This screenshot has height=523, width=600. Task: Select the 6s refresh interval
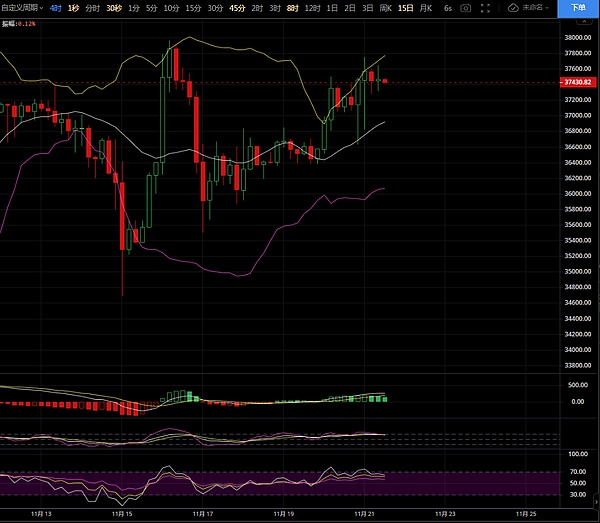447,7
